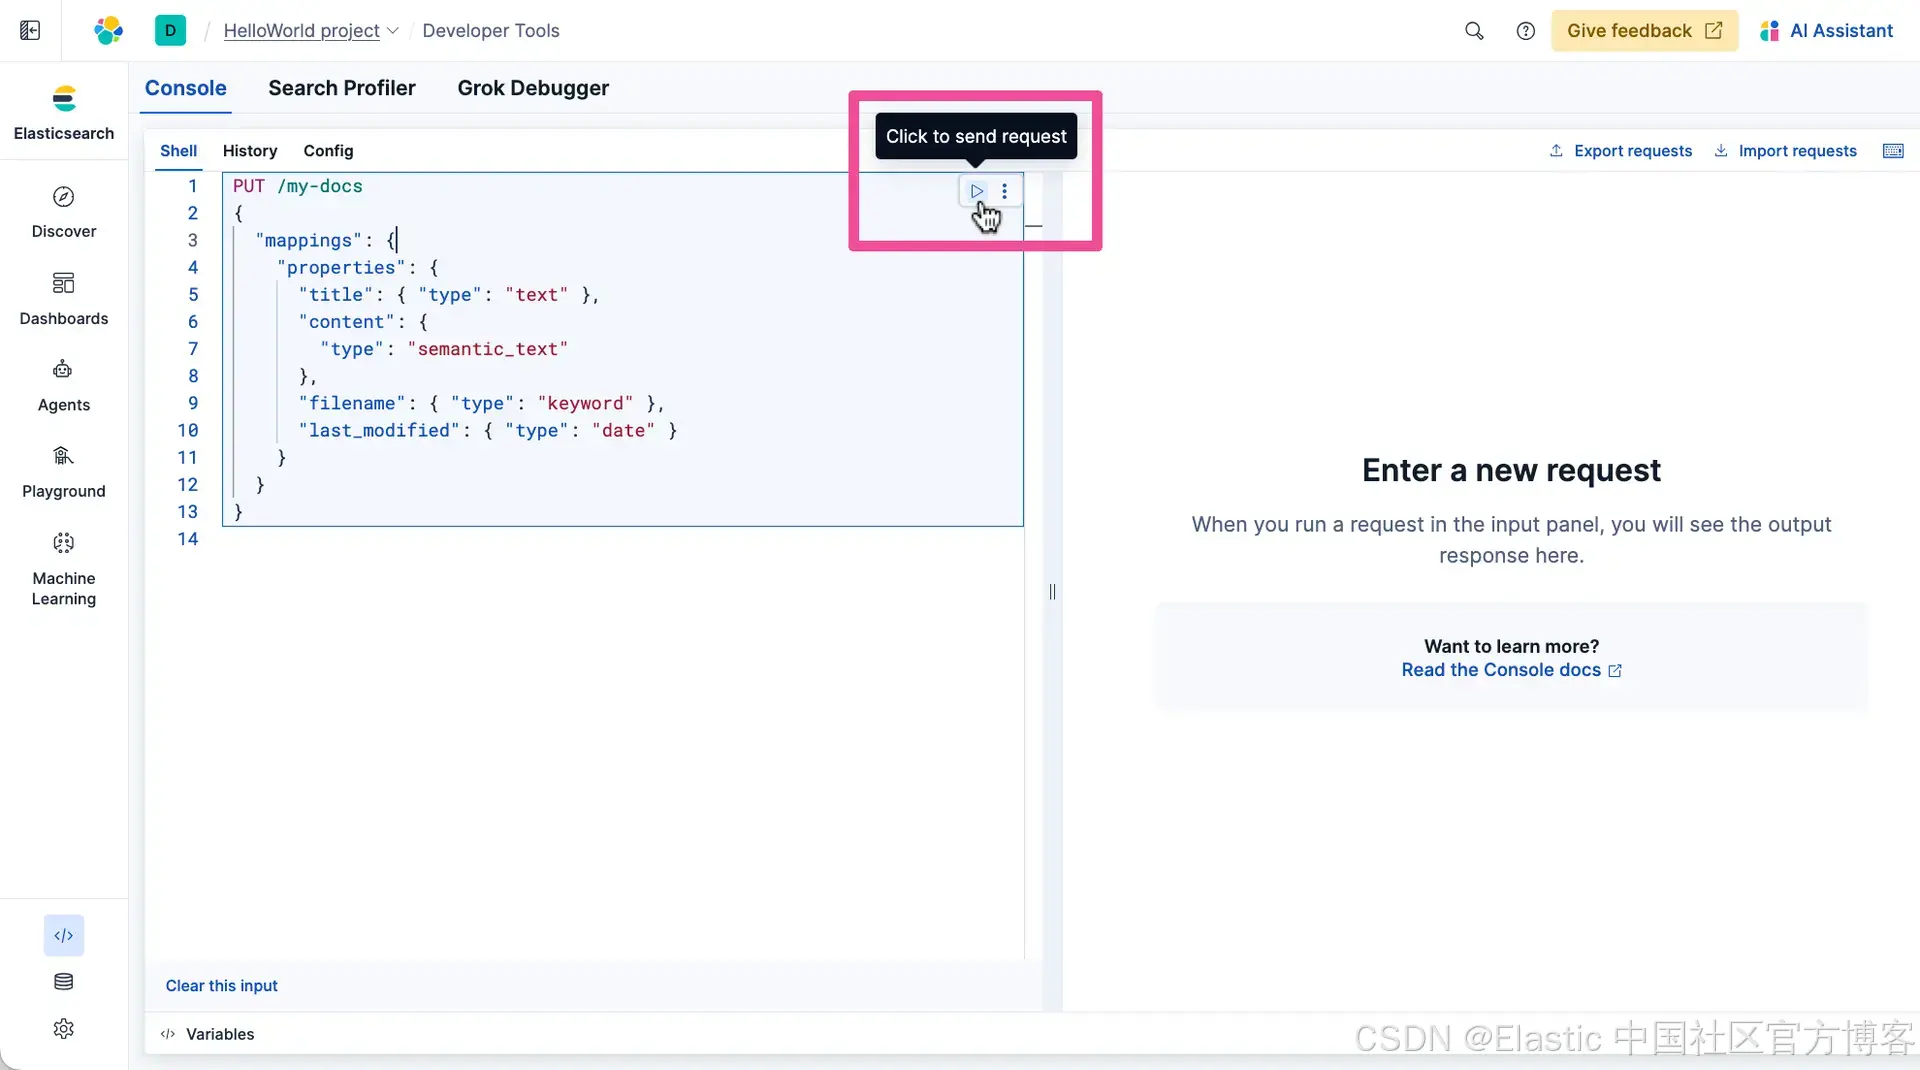Switch to the Grok Debugger tab
The image size is (1920, 1070).
[x=533, y=88]
